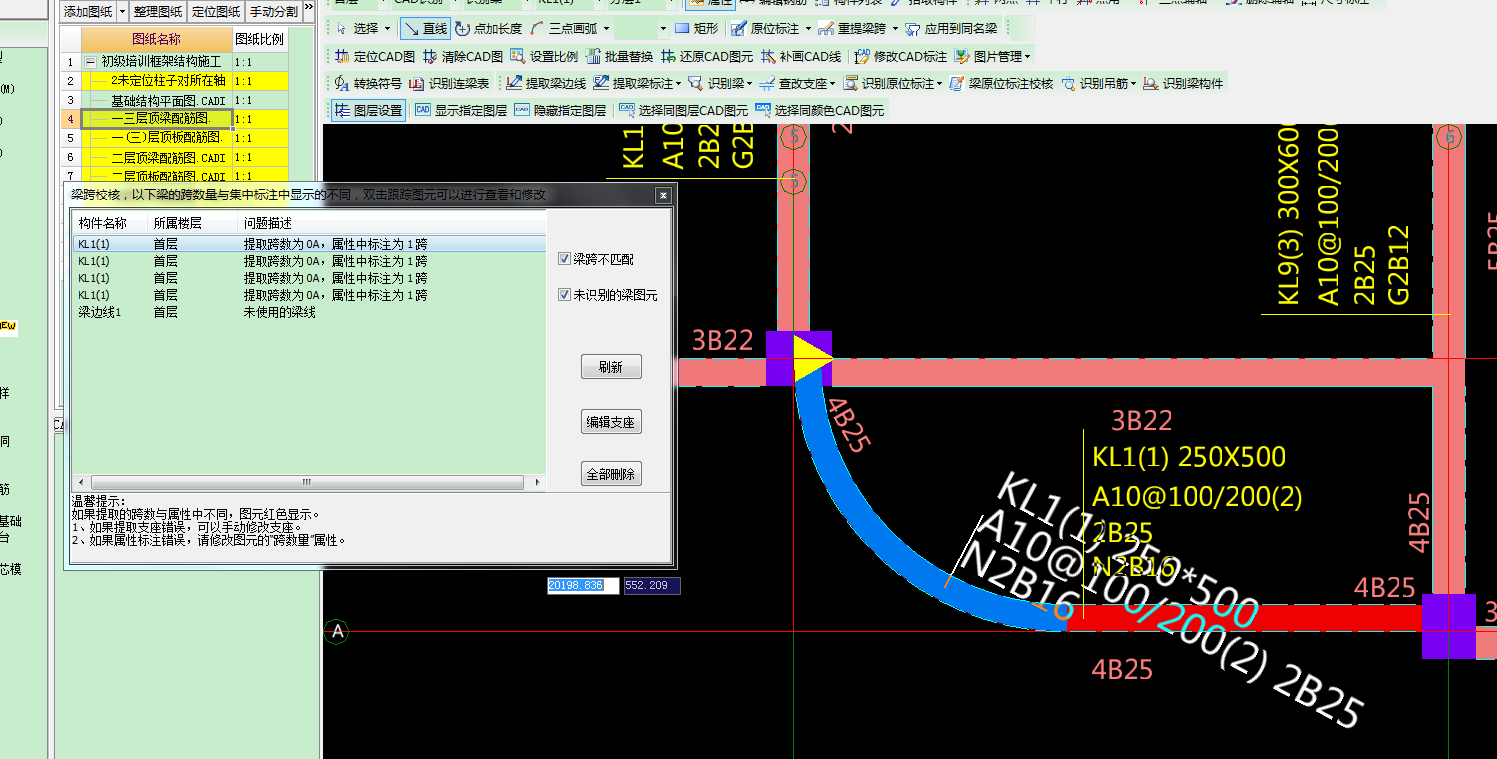Screen dimensions: 1497x759
Task: Close the 梁跨校核 dialog
Action: [661, 195]
